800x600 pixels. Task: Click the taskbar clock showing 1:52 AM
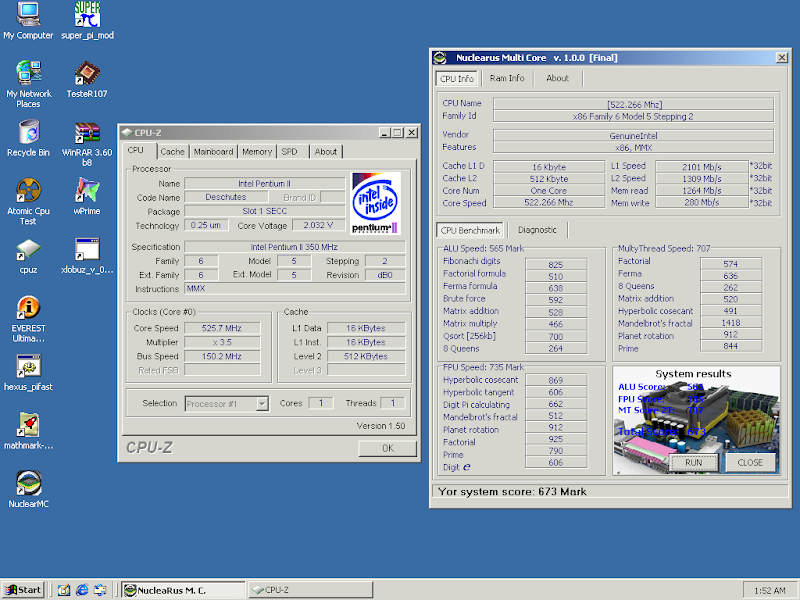click(x=770, y=590)
